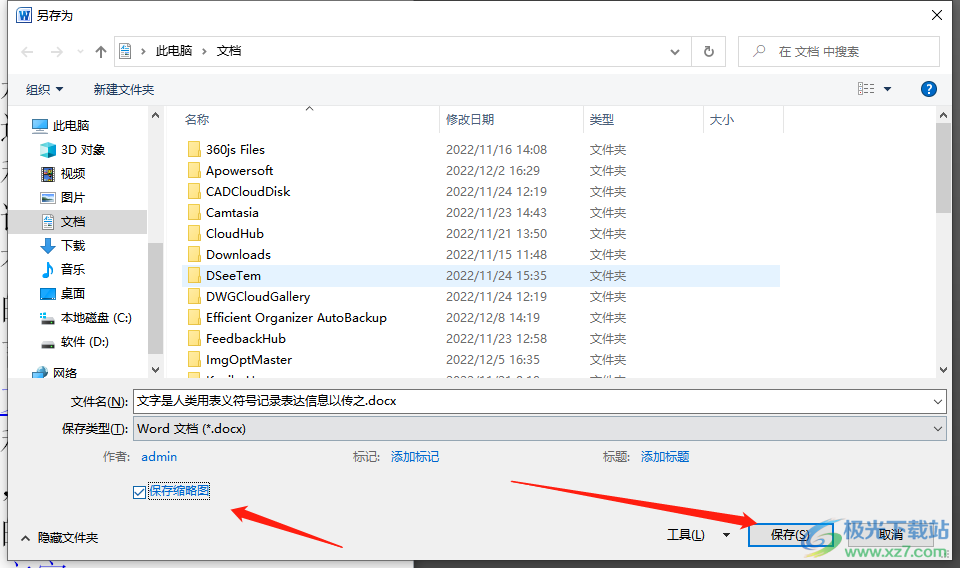Click the file list scroll down arrow
This screenshot has height=568, width=960.
[943, 369]
